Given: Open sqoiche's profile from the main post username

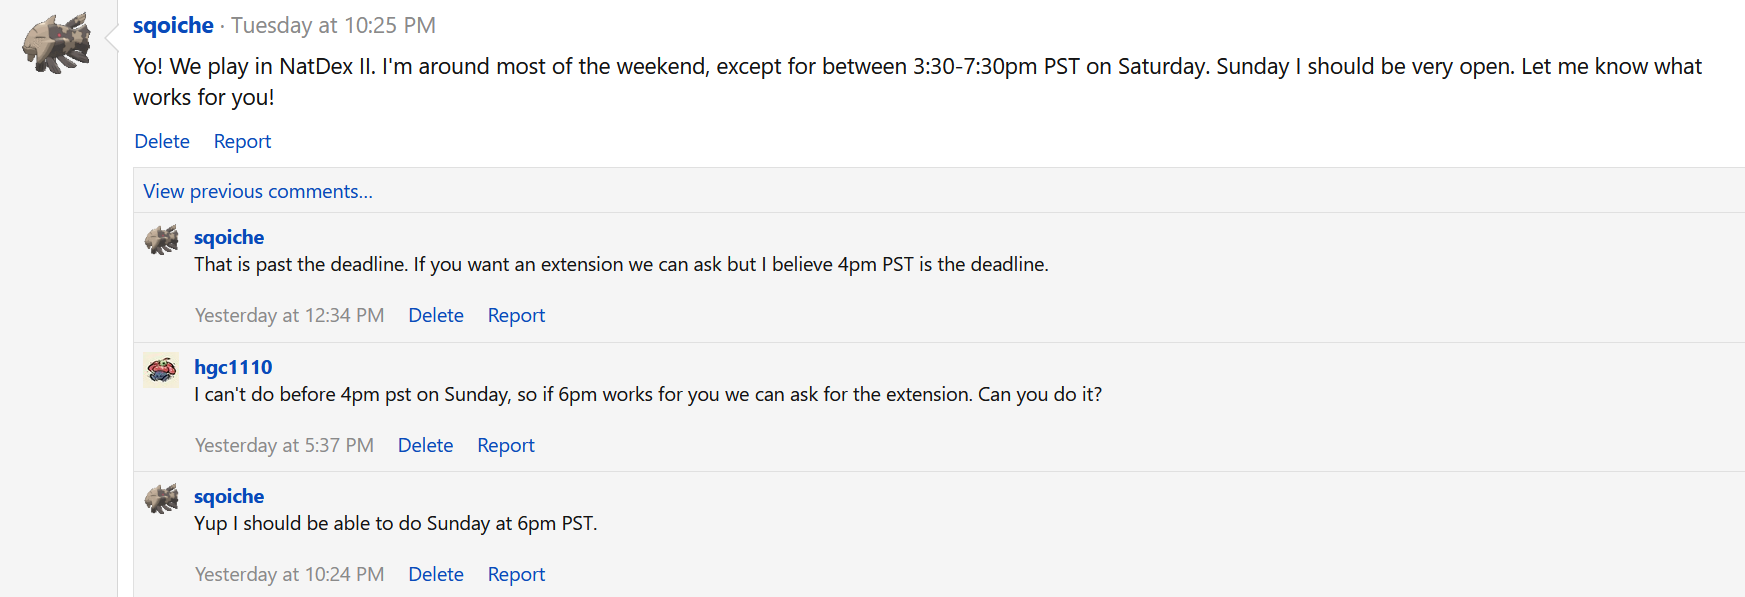Looking at the screenshot, I should [x=173, y=25].
